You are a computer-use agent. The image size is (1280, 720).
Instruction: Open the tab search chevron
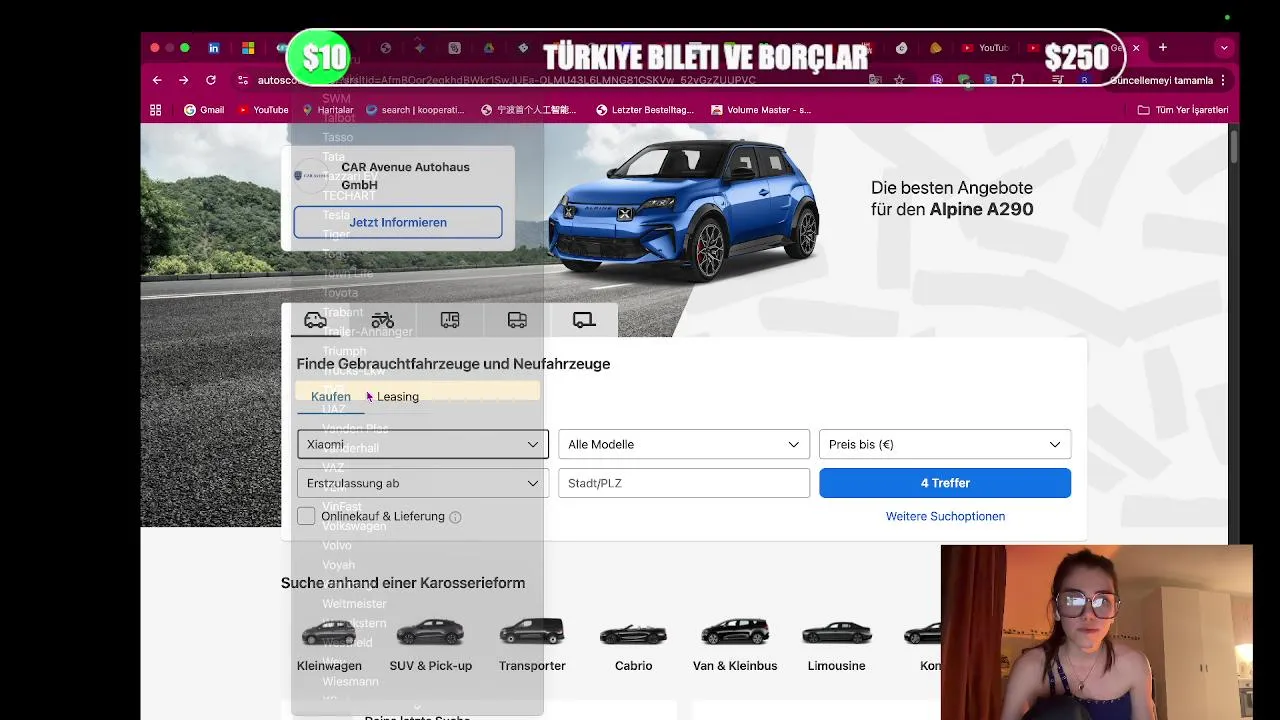tap(1224, 47)
